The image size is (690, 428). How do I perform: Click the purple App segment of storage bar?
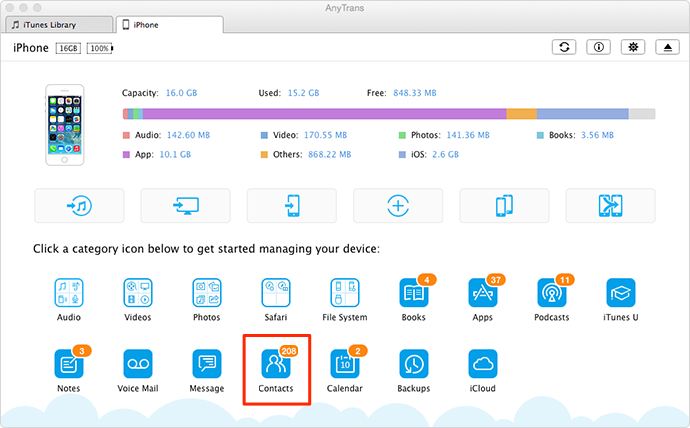point(325,114)
